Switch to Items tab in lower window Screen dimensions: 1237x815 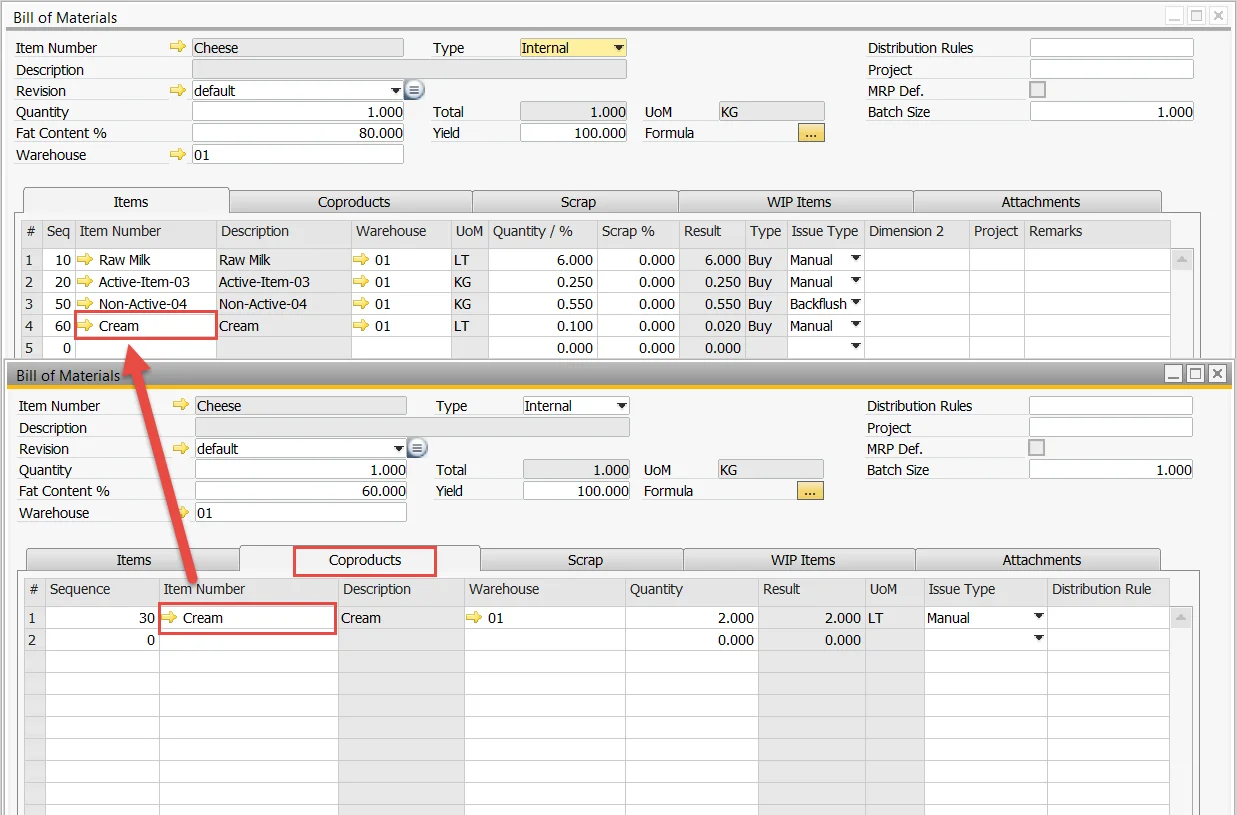(x=134, y=560)
